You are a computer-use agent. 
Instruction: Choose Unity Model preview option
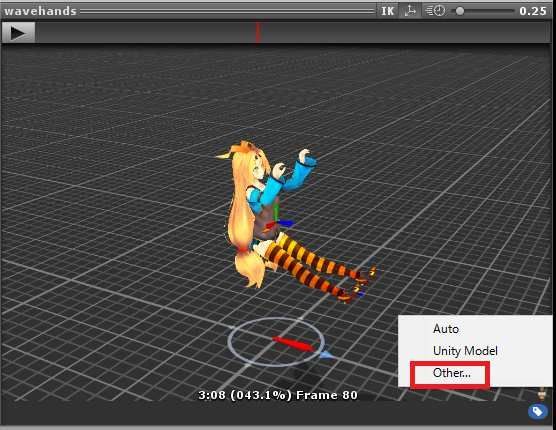(465, 351)
